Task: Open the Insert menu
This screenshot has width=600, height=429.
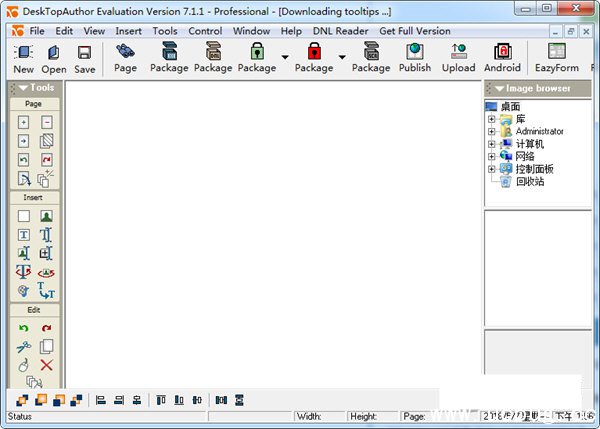Action: click(x=128, y=31)
